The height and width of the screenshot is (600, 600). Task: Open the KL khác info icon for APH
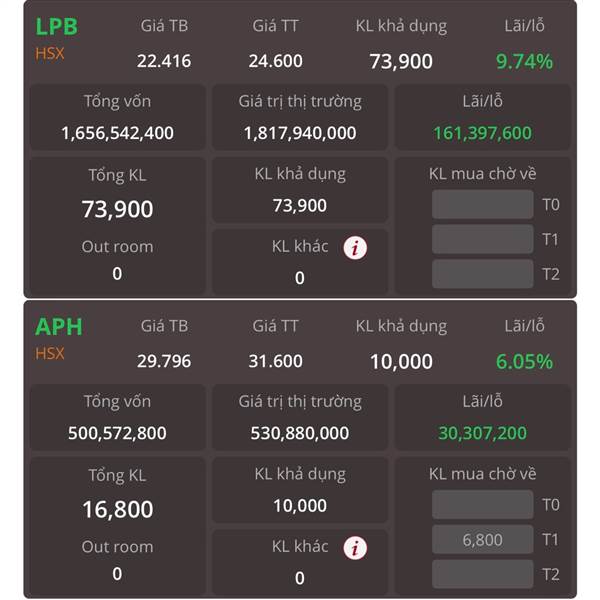[355, 548]
